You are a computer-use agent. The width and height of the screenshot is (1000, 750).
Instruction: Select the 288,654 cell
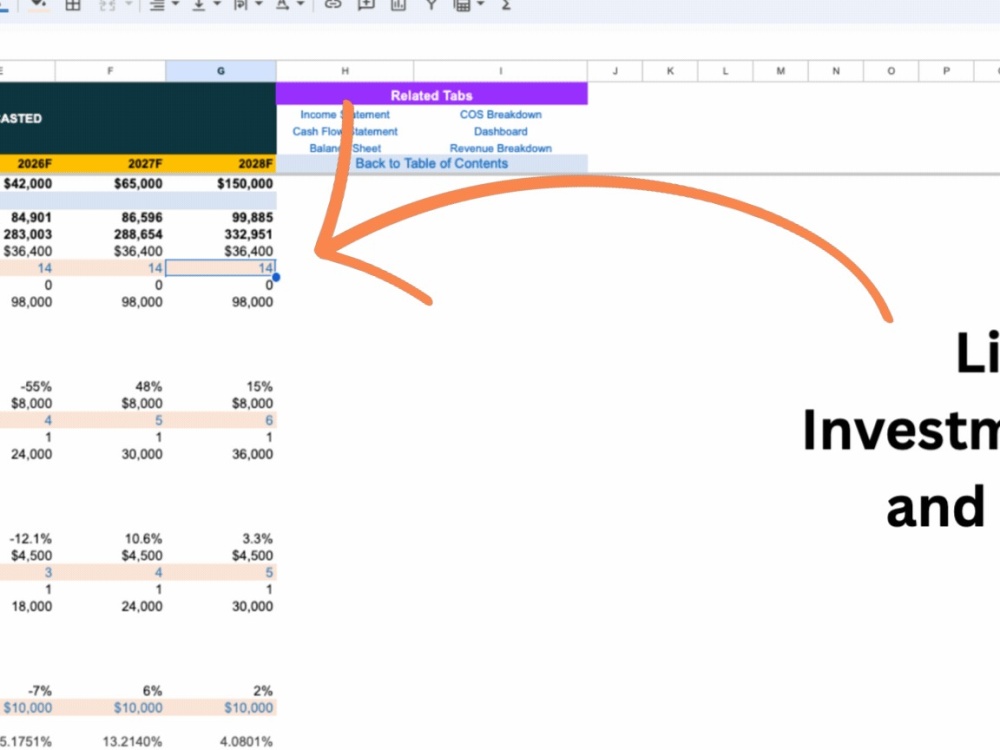tap(110, 234)
